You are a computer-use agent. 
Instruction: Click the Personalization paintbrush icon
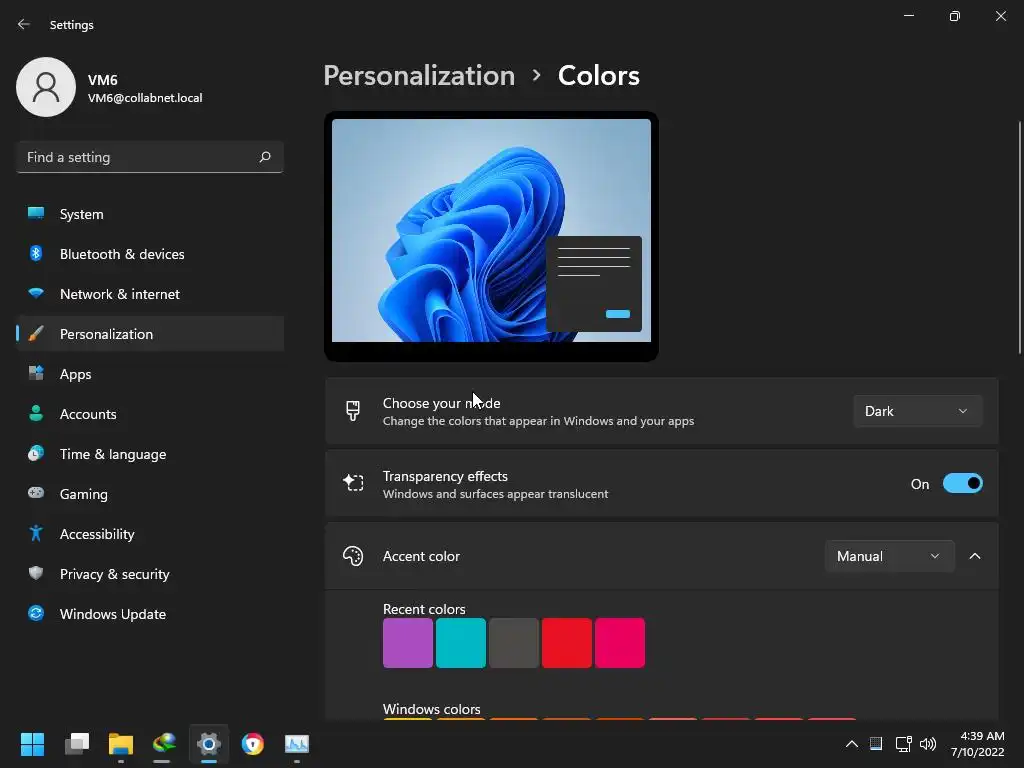click(x=36, y=334)
